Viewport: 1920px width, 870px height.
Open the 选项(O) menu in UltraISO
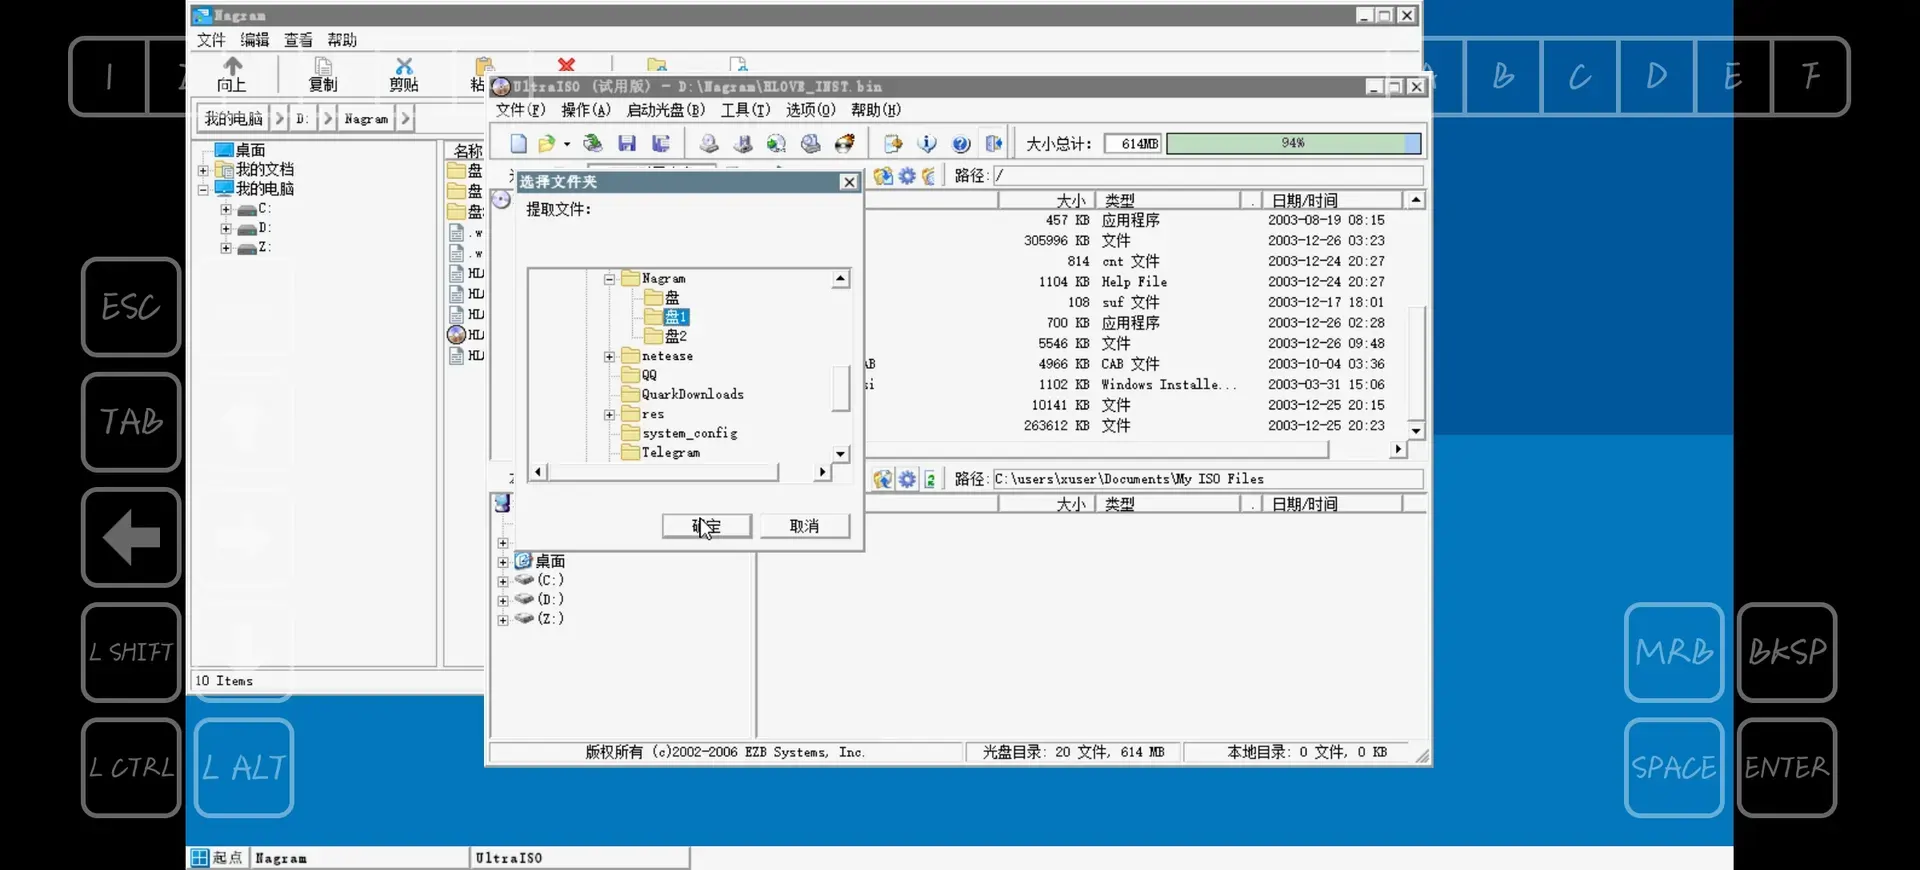(x=811, y=110)
